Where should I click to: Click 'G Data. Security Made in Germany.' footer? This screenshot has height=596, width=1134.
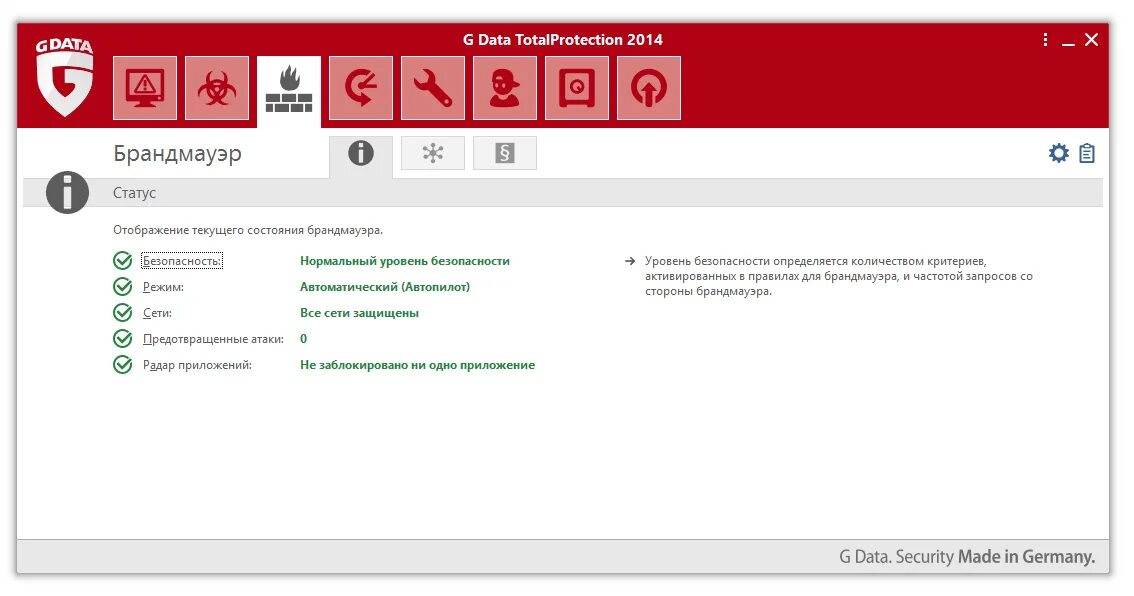click(x=967, y=556)
